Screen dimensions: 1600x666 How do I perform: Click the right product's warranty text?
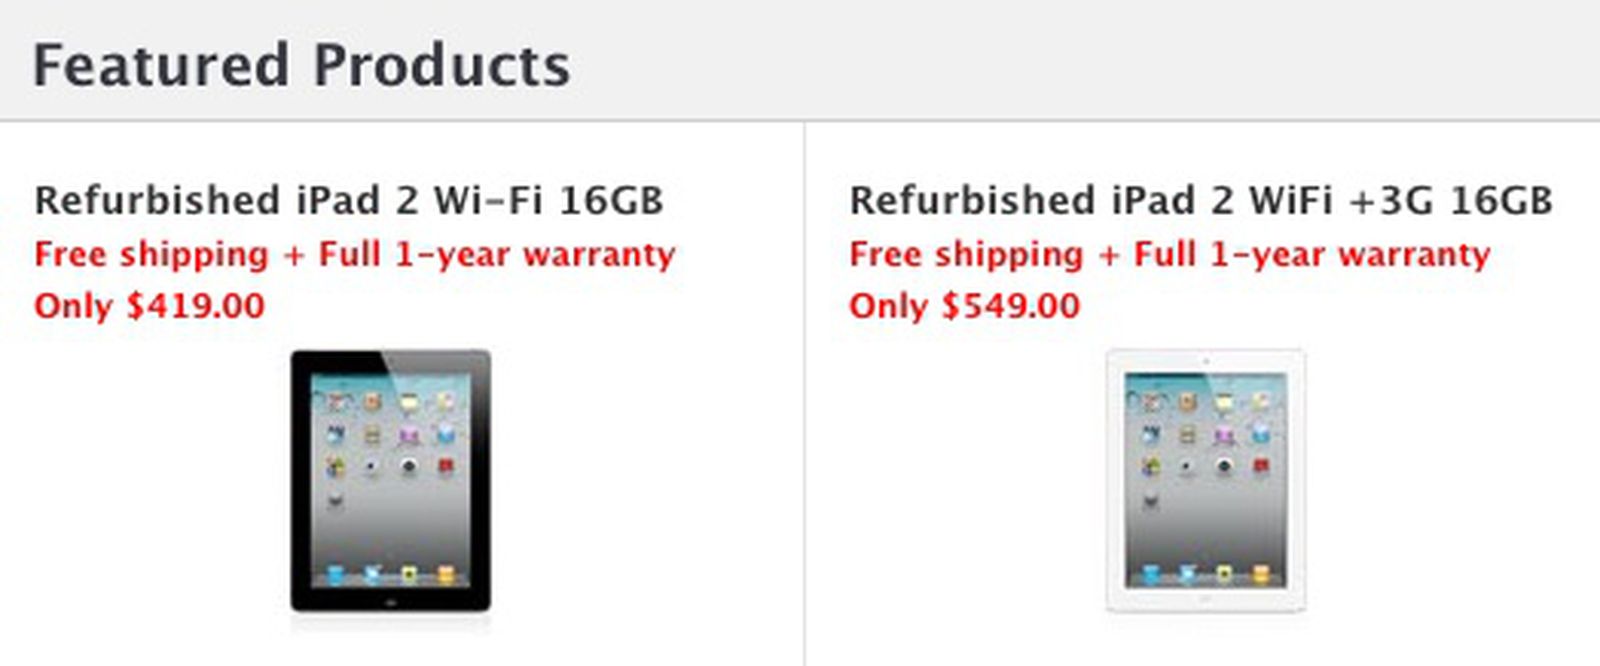tap(1168, 255)
